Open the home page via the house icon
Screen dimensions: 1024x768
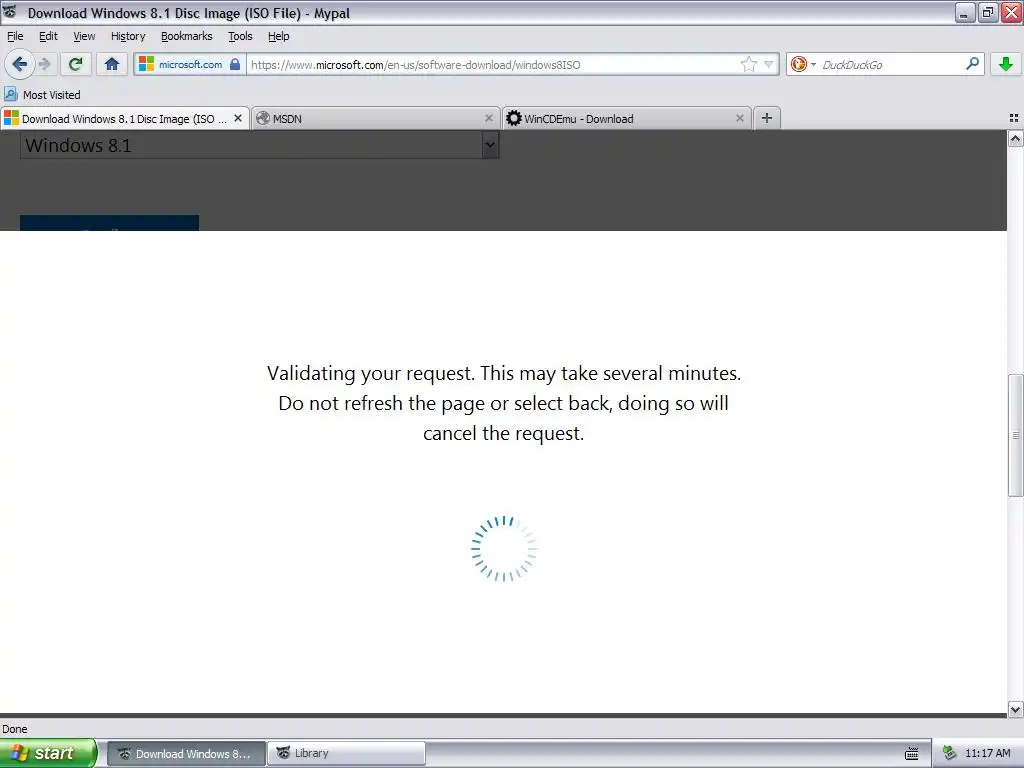tap(112, 64)
